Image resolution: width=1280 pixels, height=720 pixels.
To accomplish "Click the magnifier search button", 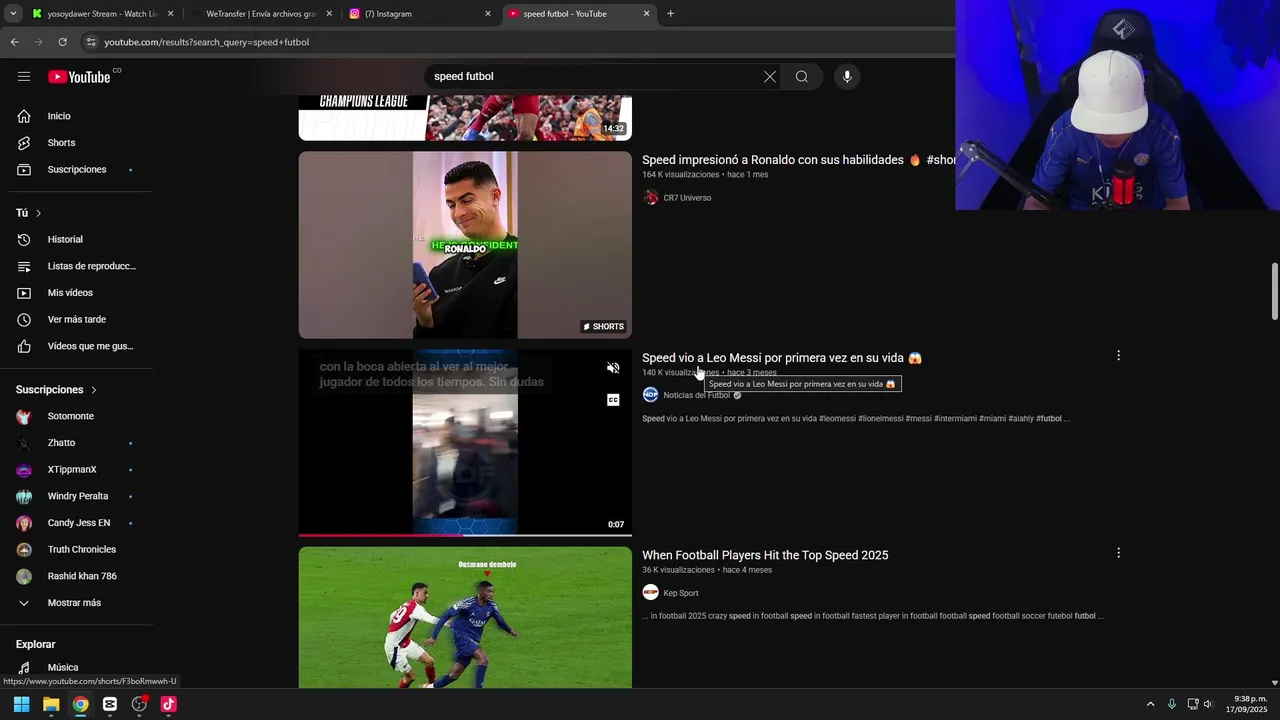I will 802,77.
